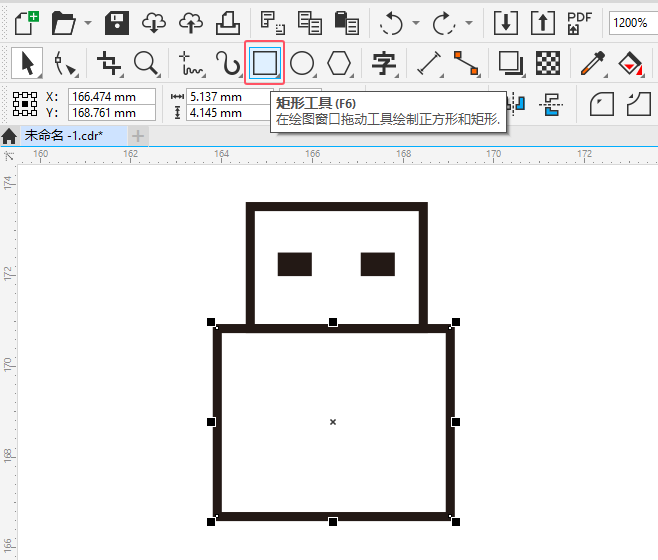Select the Pick tool arrow
The image size is (658, 560).
click(27, 63)
